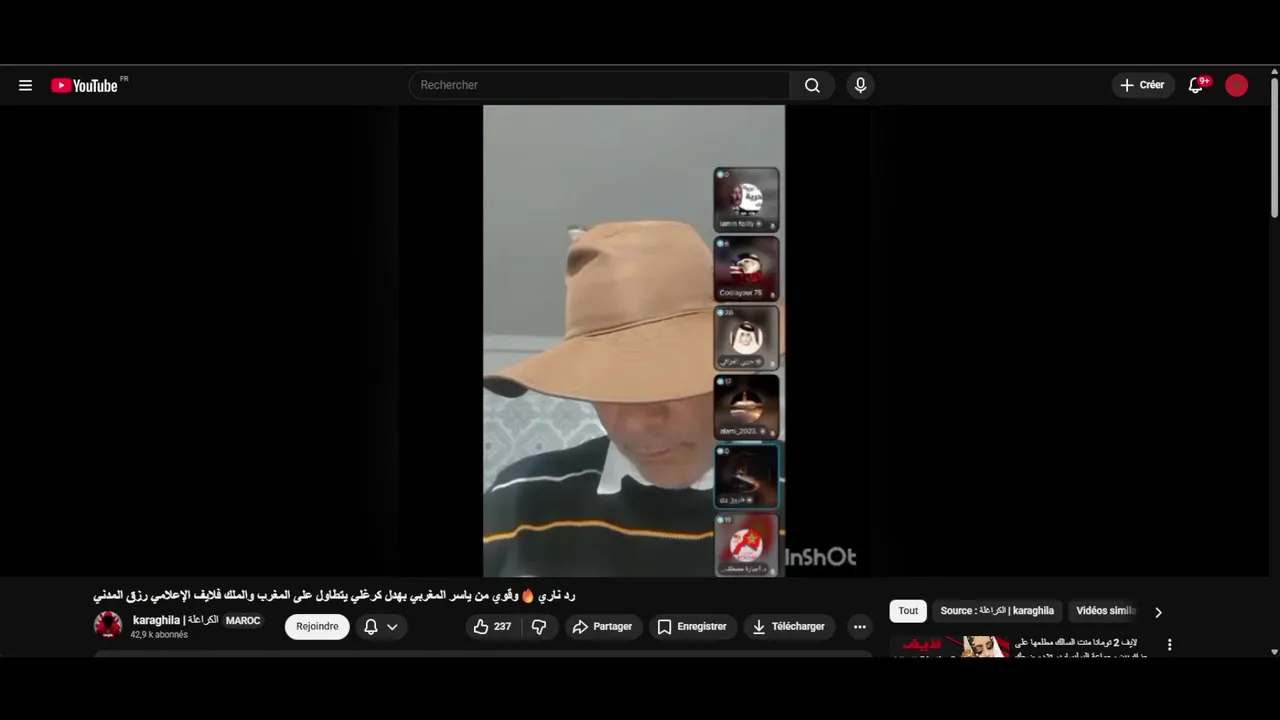Expand the subscription notification bell dropdown
The height and width of the screenshot is (720, 1280).
point(380,626)
